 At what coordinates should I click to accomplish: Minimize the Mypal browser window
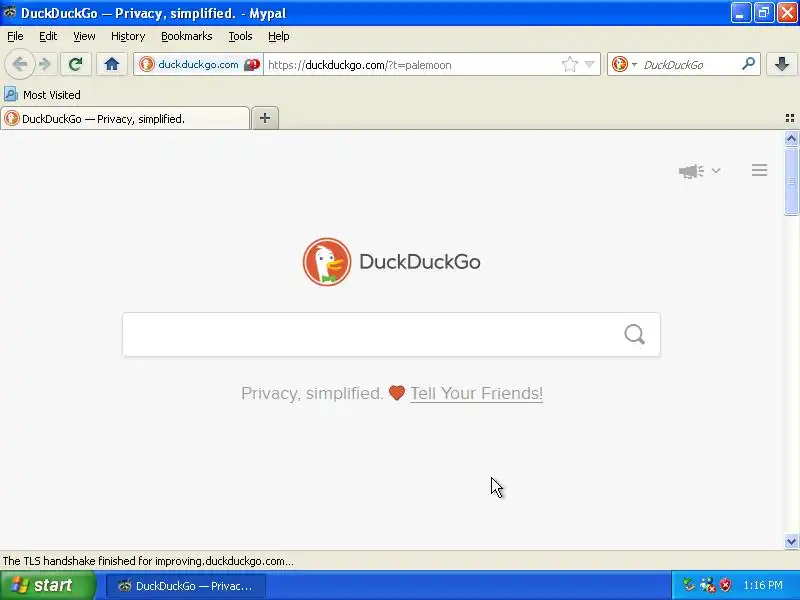coord(740,13)
